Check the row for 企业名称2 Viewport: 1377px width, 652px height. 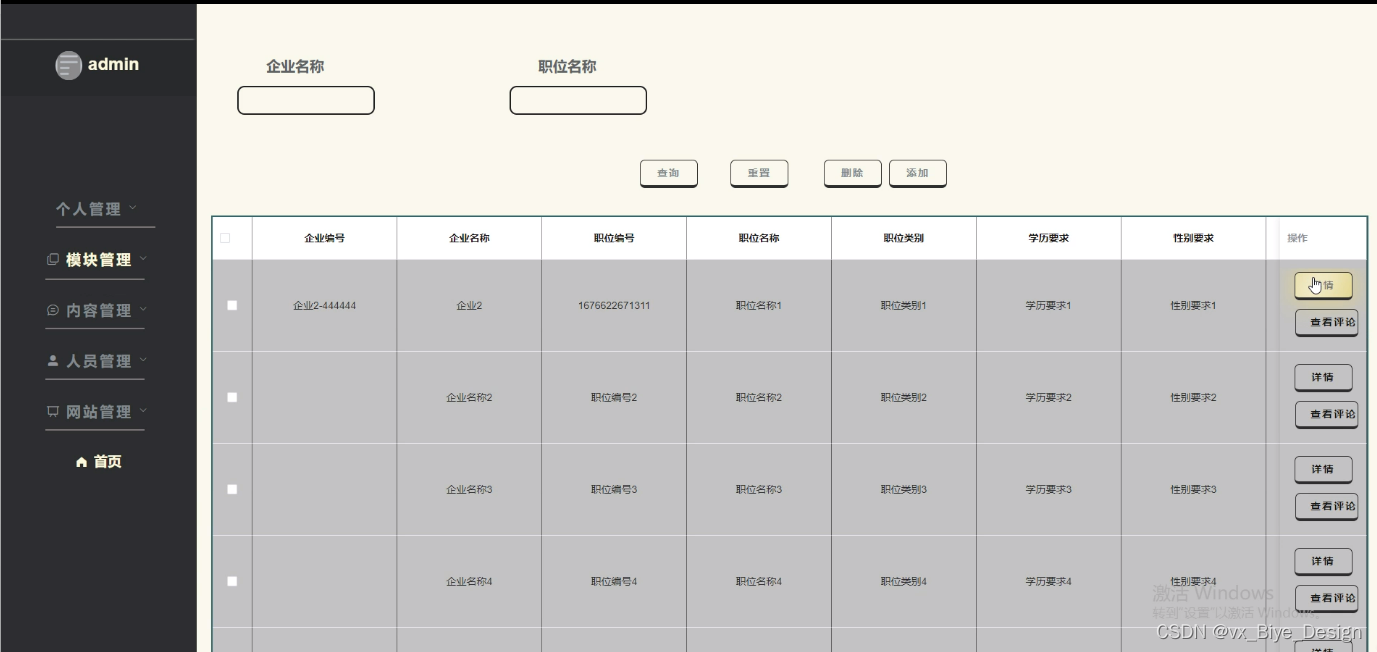[232, 397]
